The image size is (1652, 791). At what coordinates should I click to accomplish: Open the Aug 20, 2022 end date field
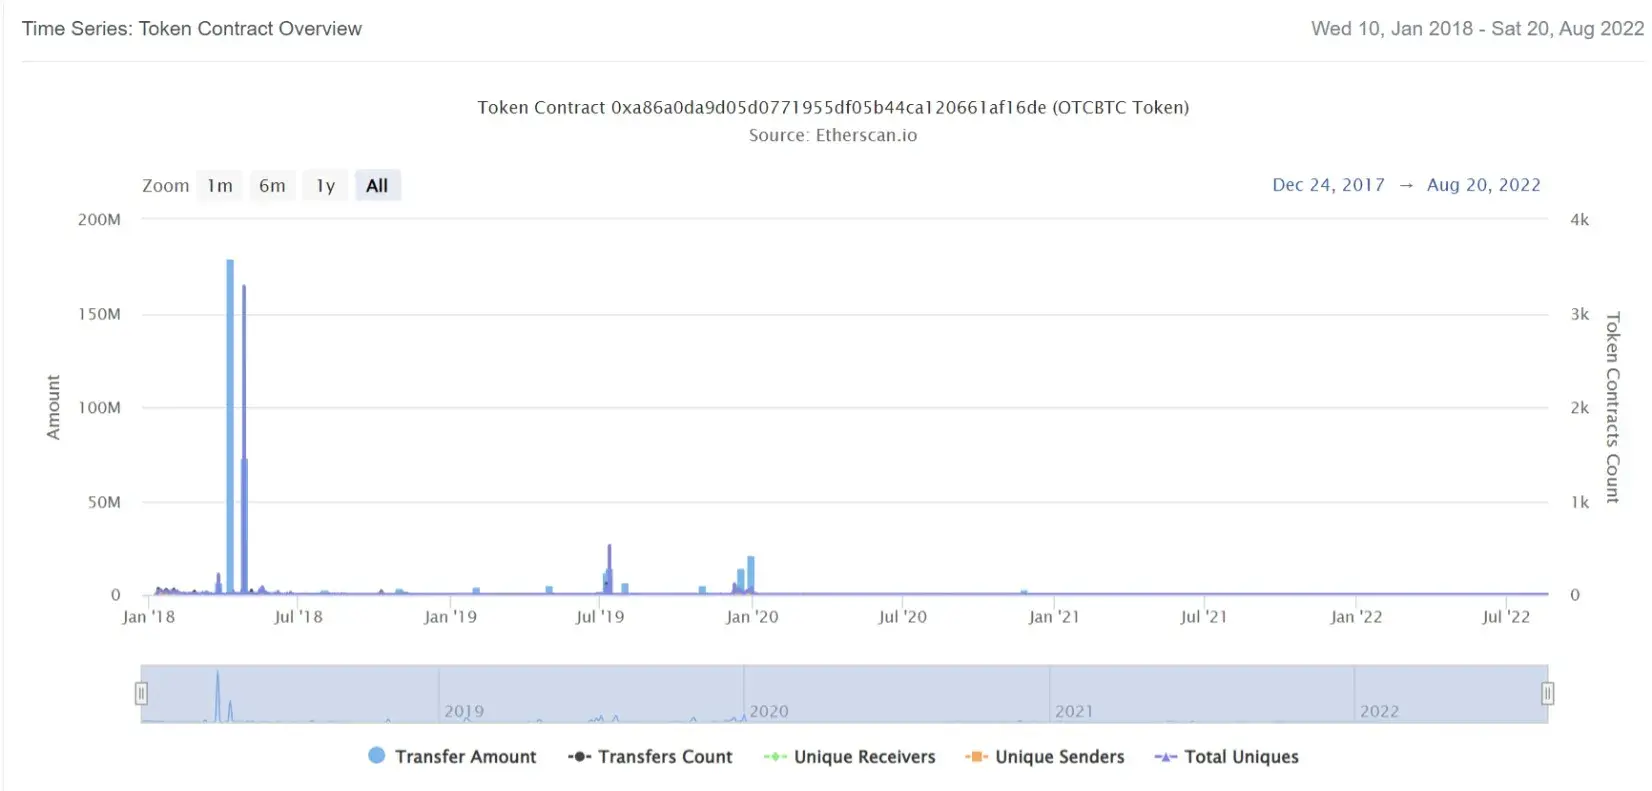coord(1483,185)
